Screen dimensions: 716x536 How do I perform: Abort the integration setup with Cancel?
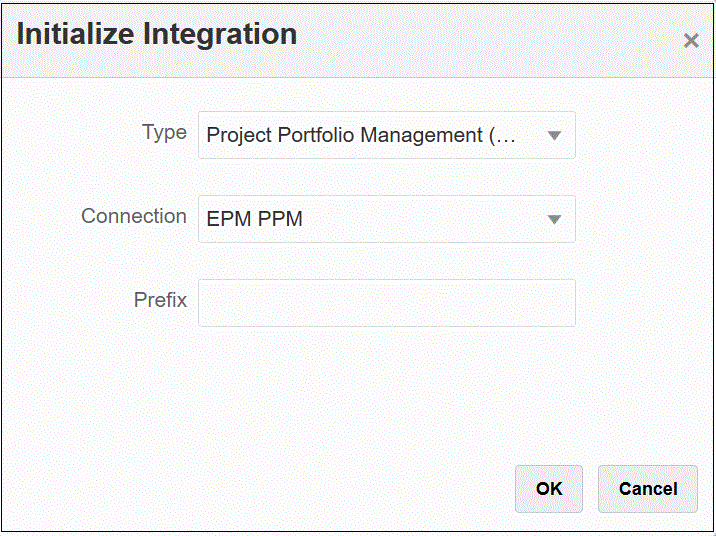[x=648, y=489]
